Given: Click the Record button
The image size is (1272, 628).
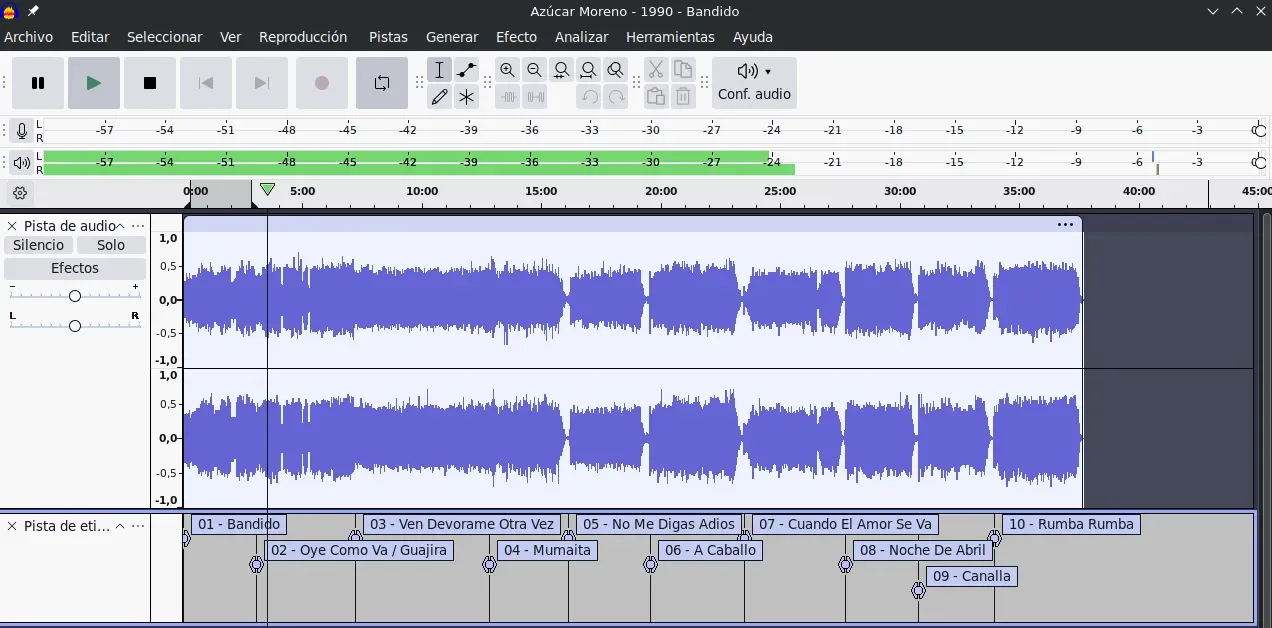Looking at the screenshot, I should click(x=322, y=83).
